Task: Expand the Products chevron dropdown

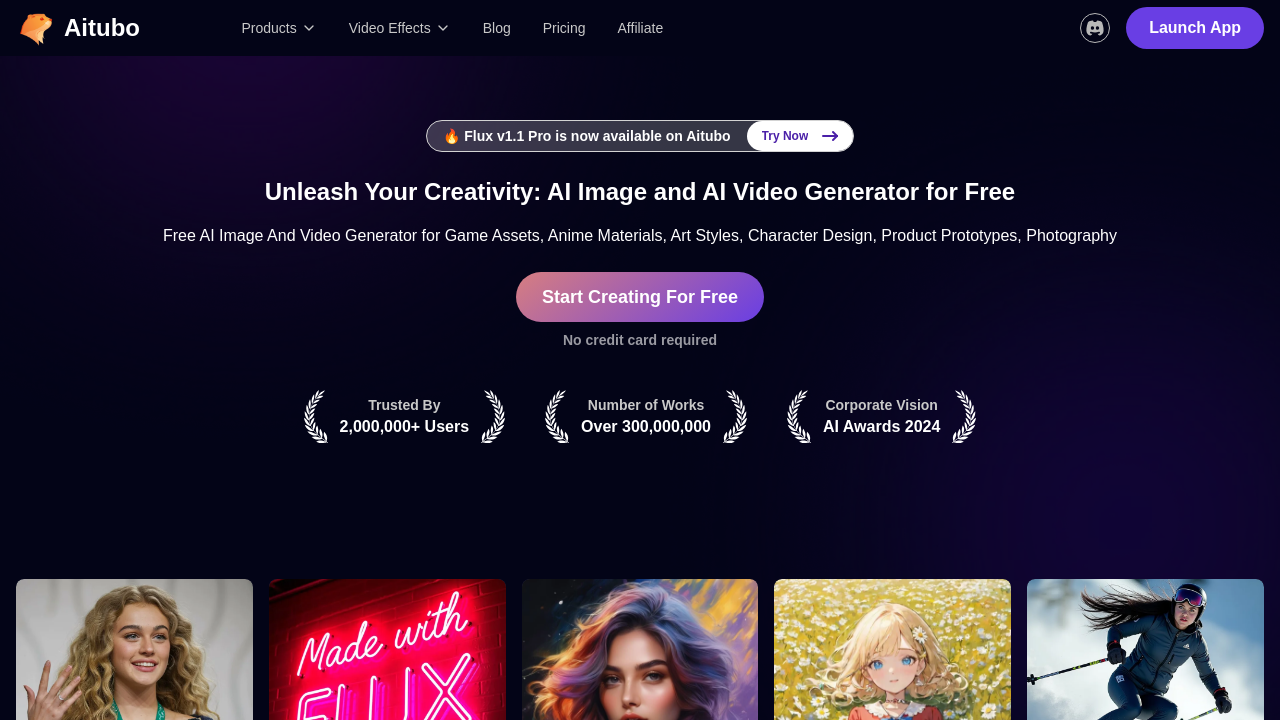Action: 309,28
